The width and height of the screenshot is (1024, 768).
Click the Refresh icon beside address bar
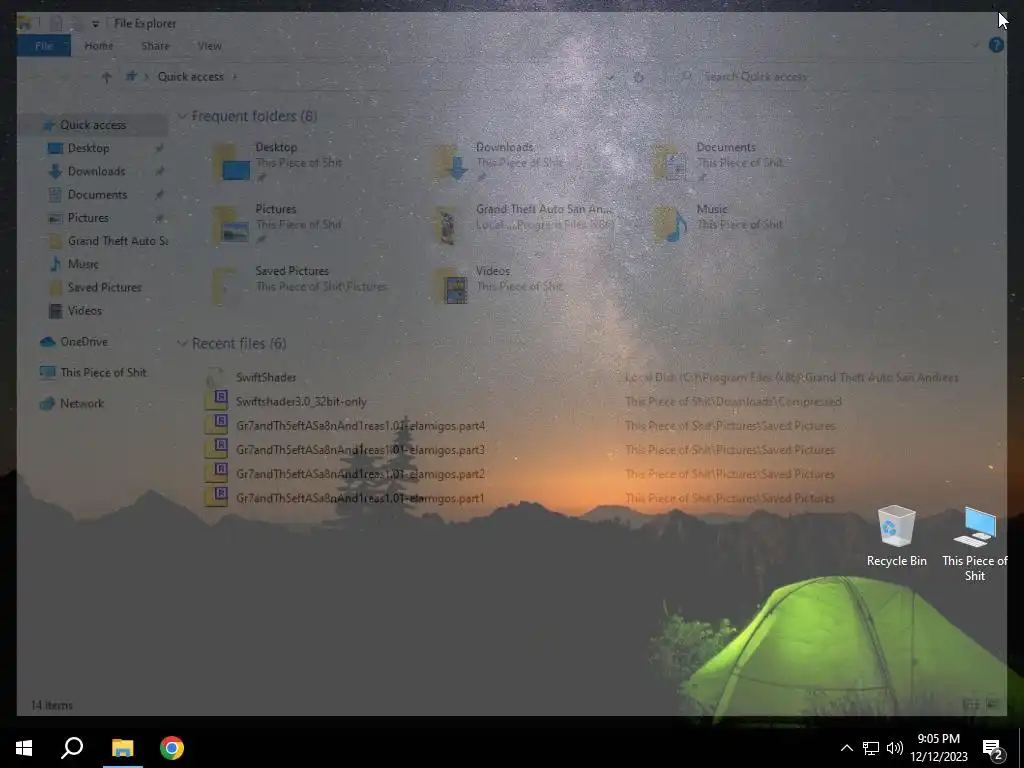pyautogui.click(x=638, y=77)
